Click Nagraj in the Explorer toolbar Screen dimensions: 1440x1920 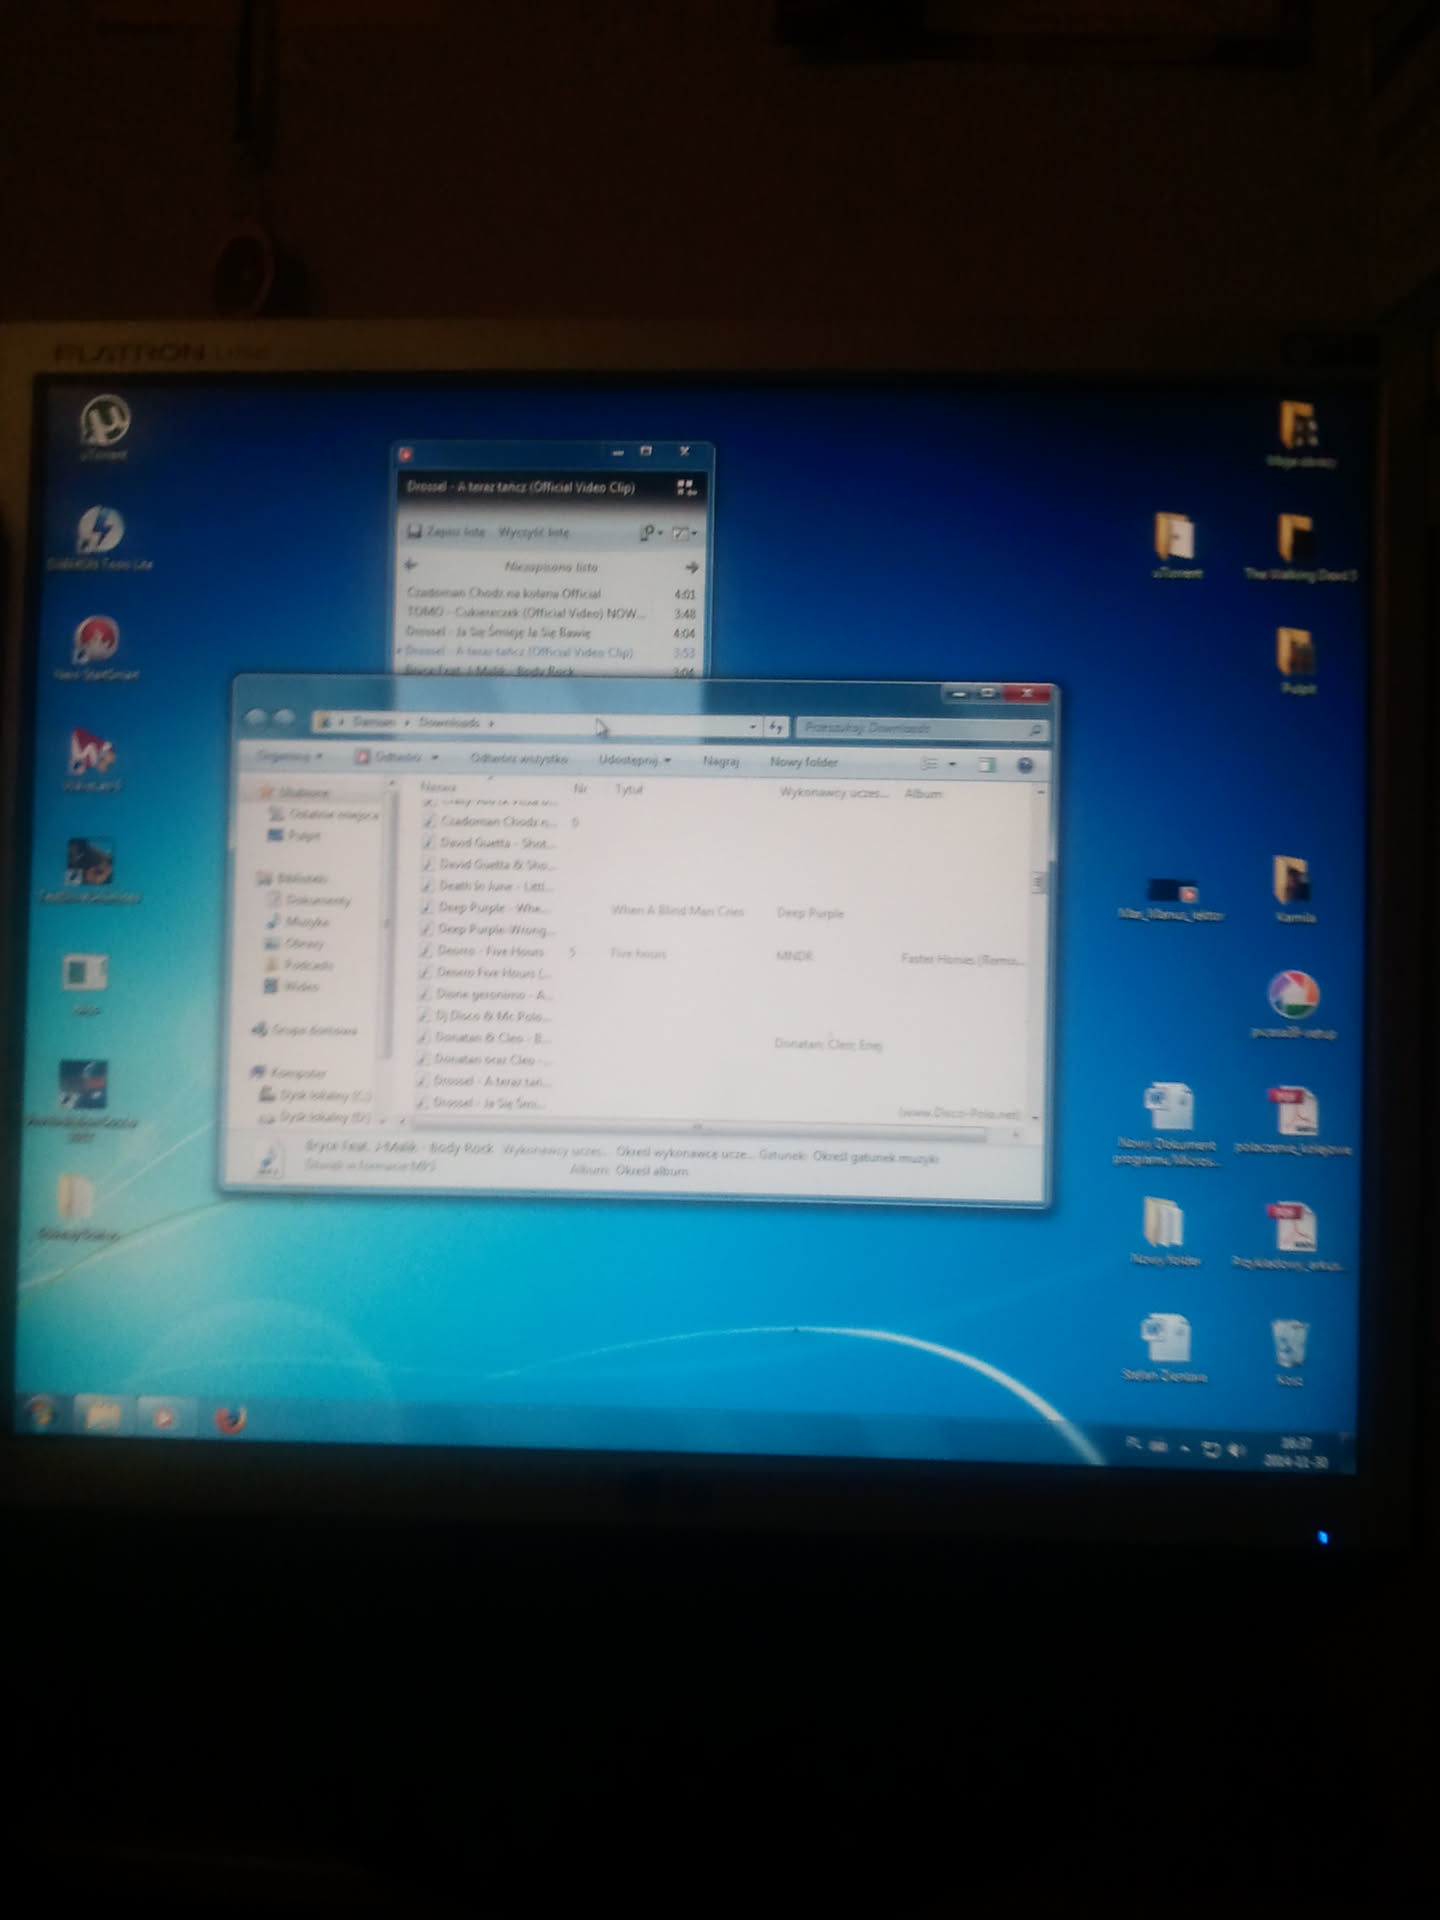coord(720,762)
